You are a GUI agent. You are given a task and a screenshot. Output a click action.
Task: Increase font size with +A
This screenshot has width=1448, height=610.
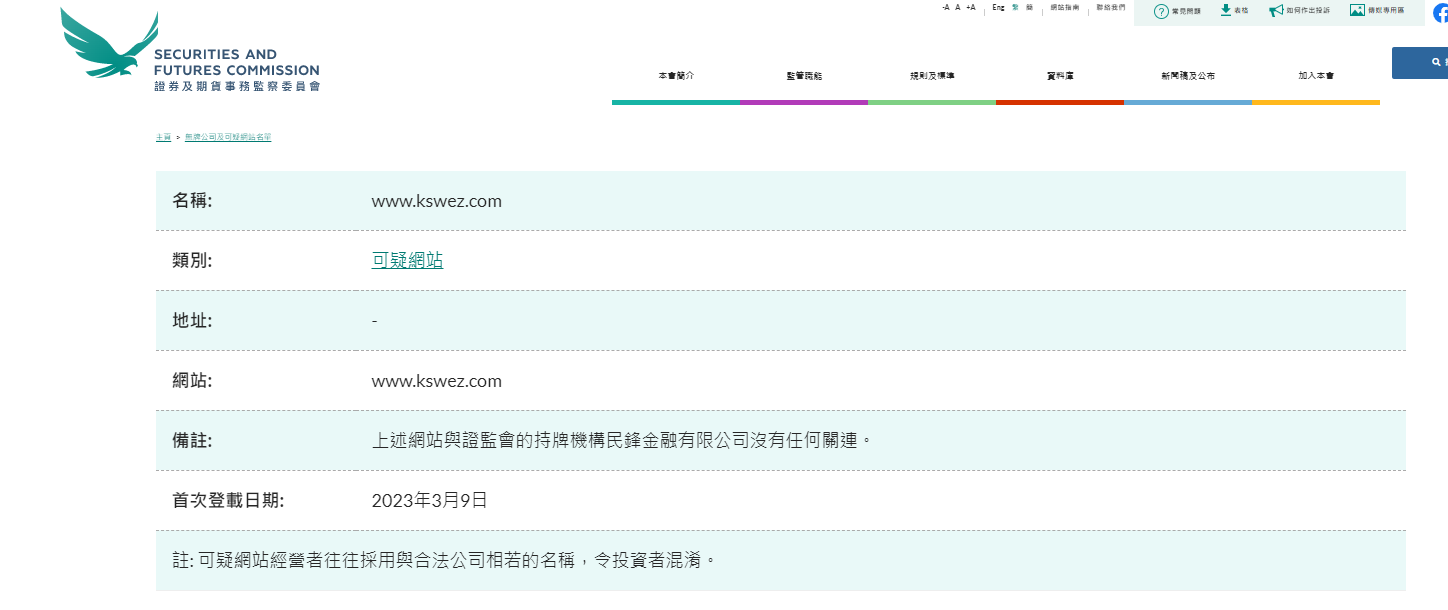click(x=970, y=7)
